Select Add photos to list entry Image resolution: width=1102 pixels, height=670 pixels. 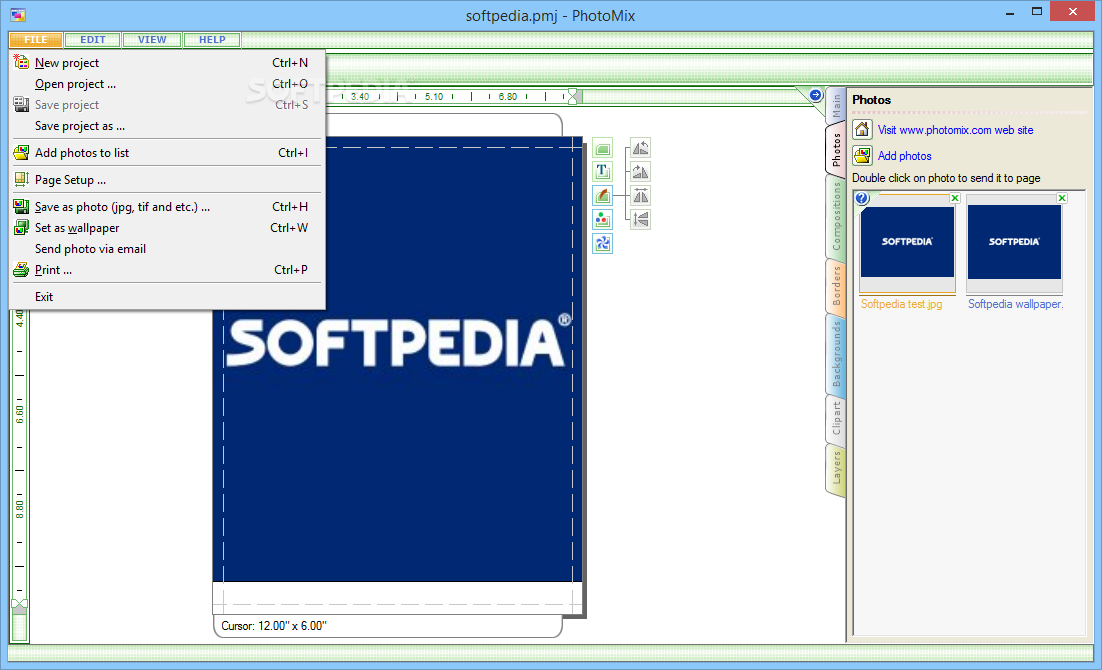pos(167,153)
